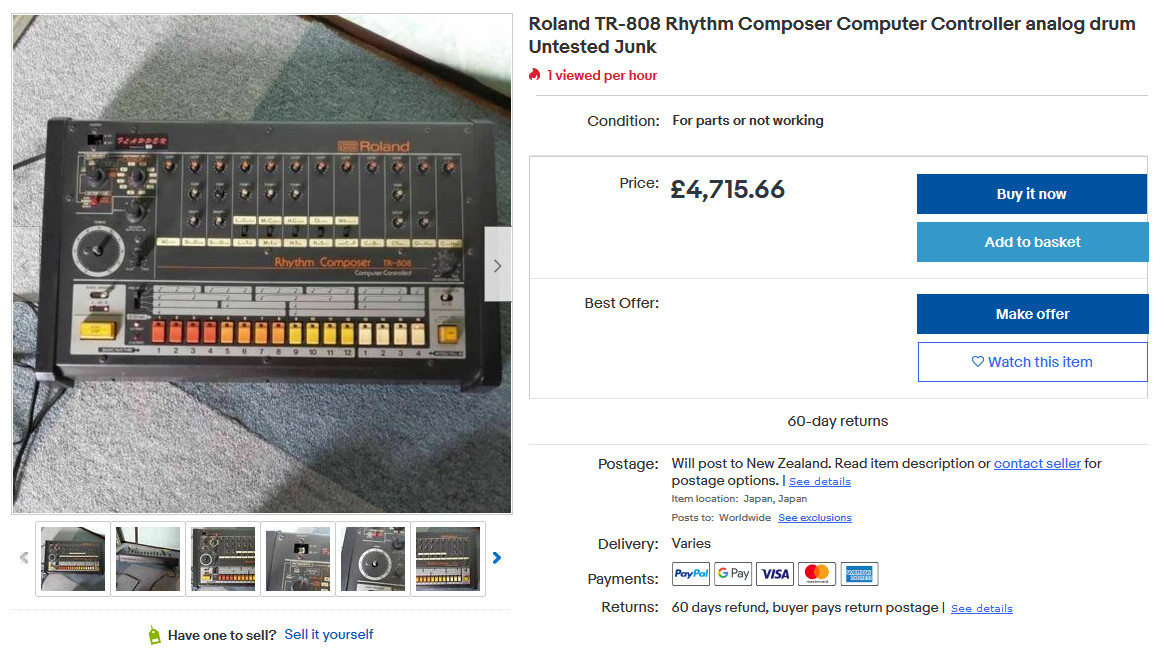This screenshot has width=1166, height=654.
Task: Click the PayPal payment icon
Action: pyautogui.click(x=691, y=574)
